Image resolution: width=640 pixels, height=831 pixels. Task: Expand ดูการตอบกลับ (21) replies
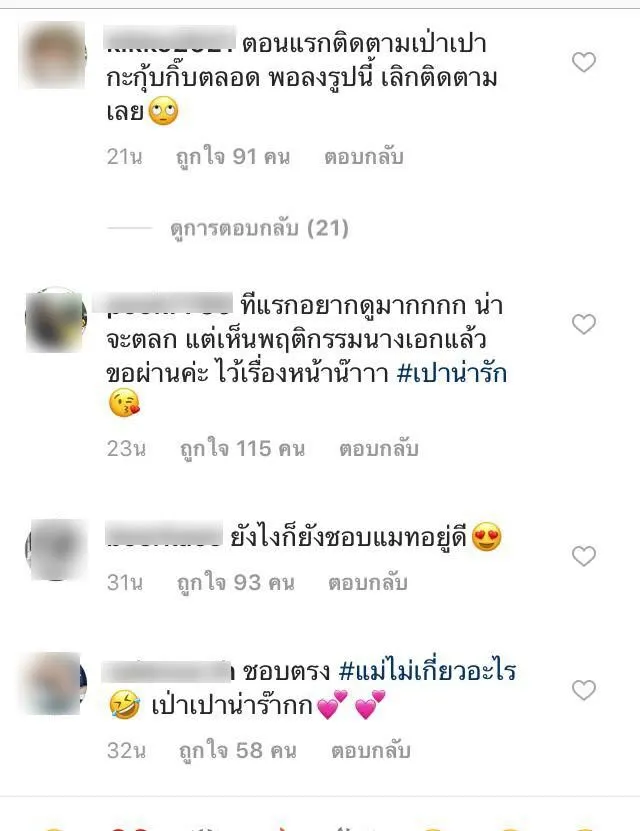pyautogui.click(x=260, y=228)
